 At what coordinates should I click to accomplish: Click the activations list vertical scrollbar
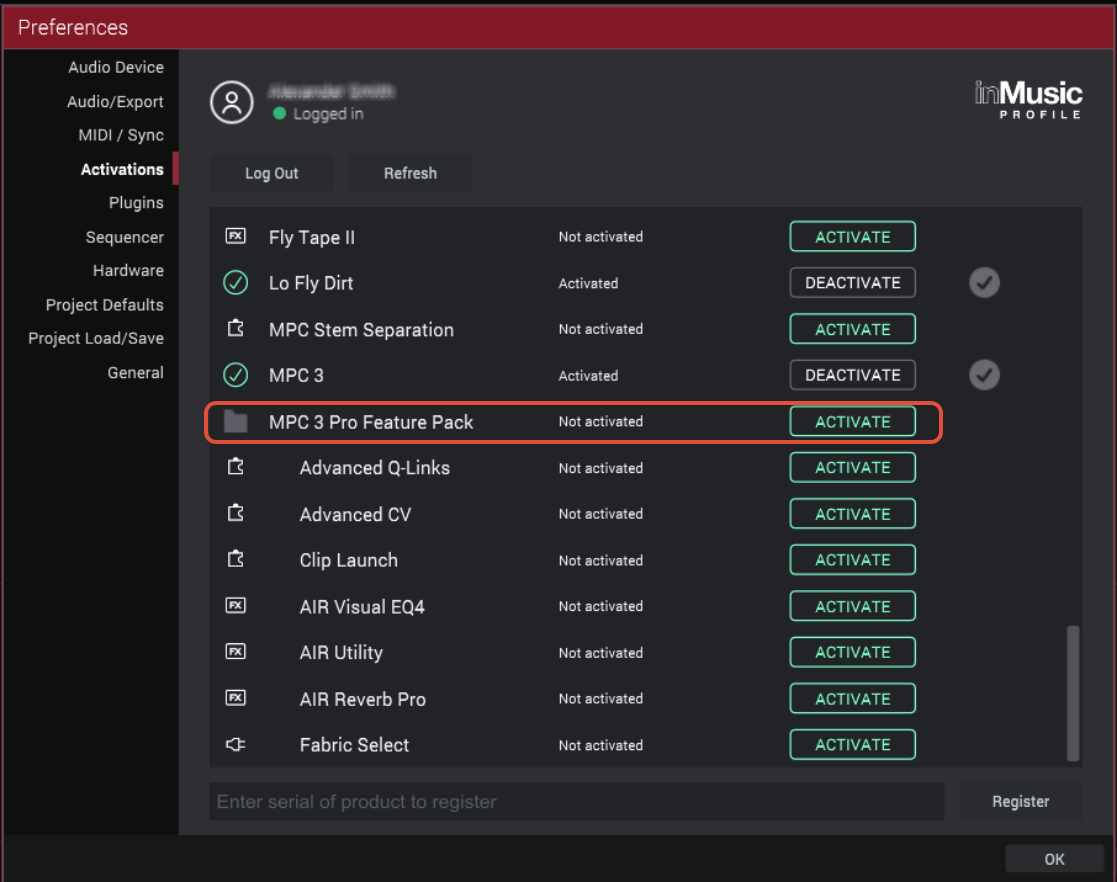pos(1073,693)
